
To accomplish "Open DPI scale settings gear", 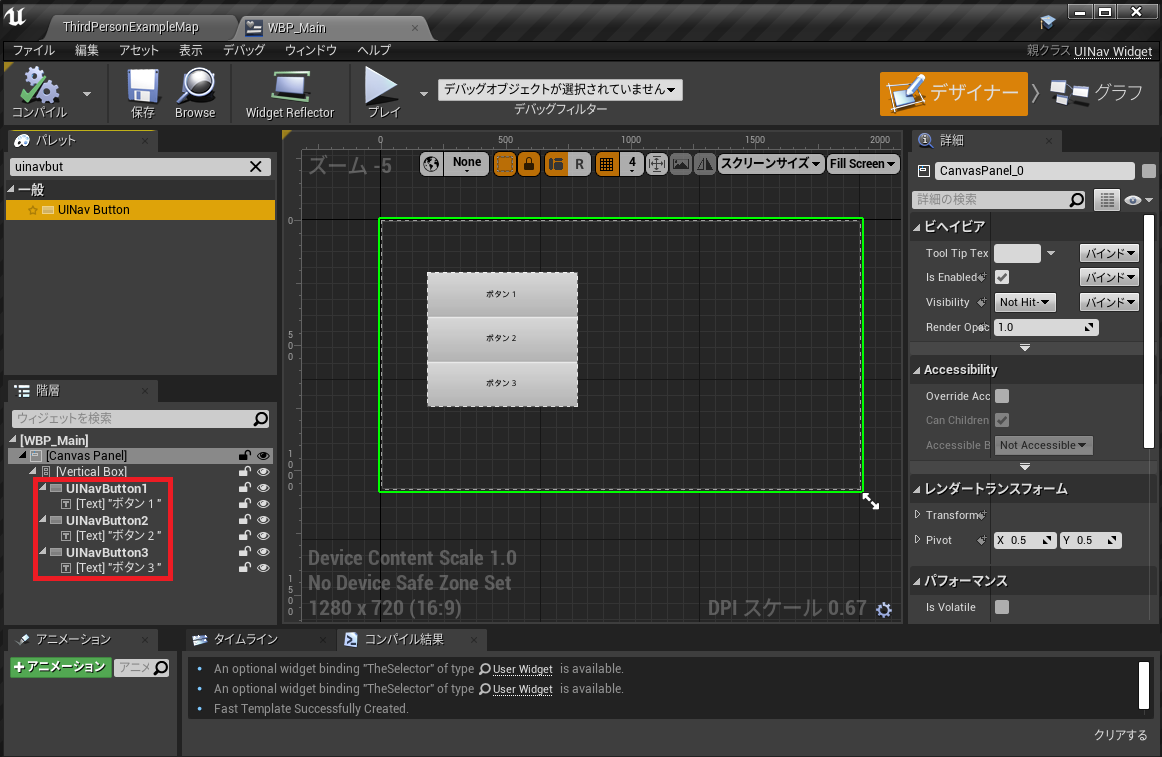I will point(883,609).
